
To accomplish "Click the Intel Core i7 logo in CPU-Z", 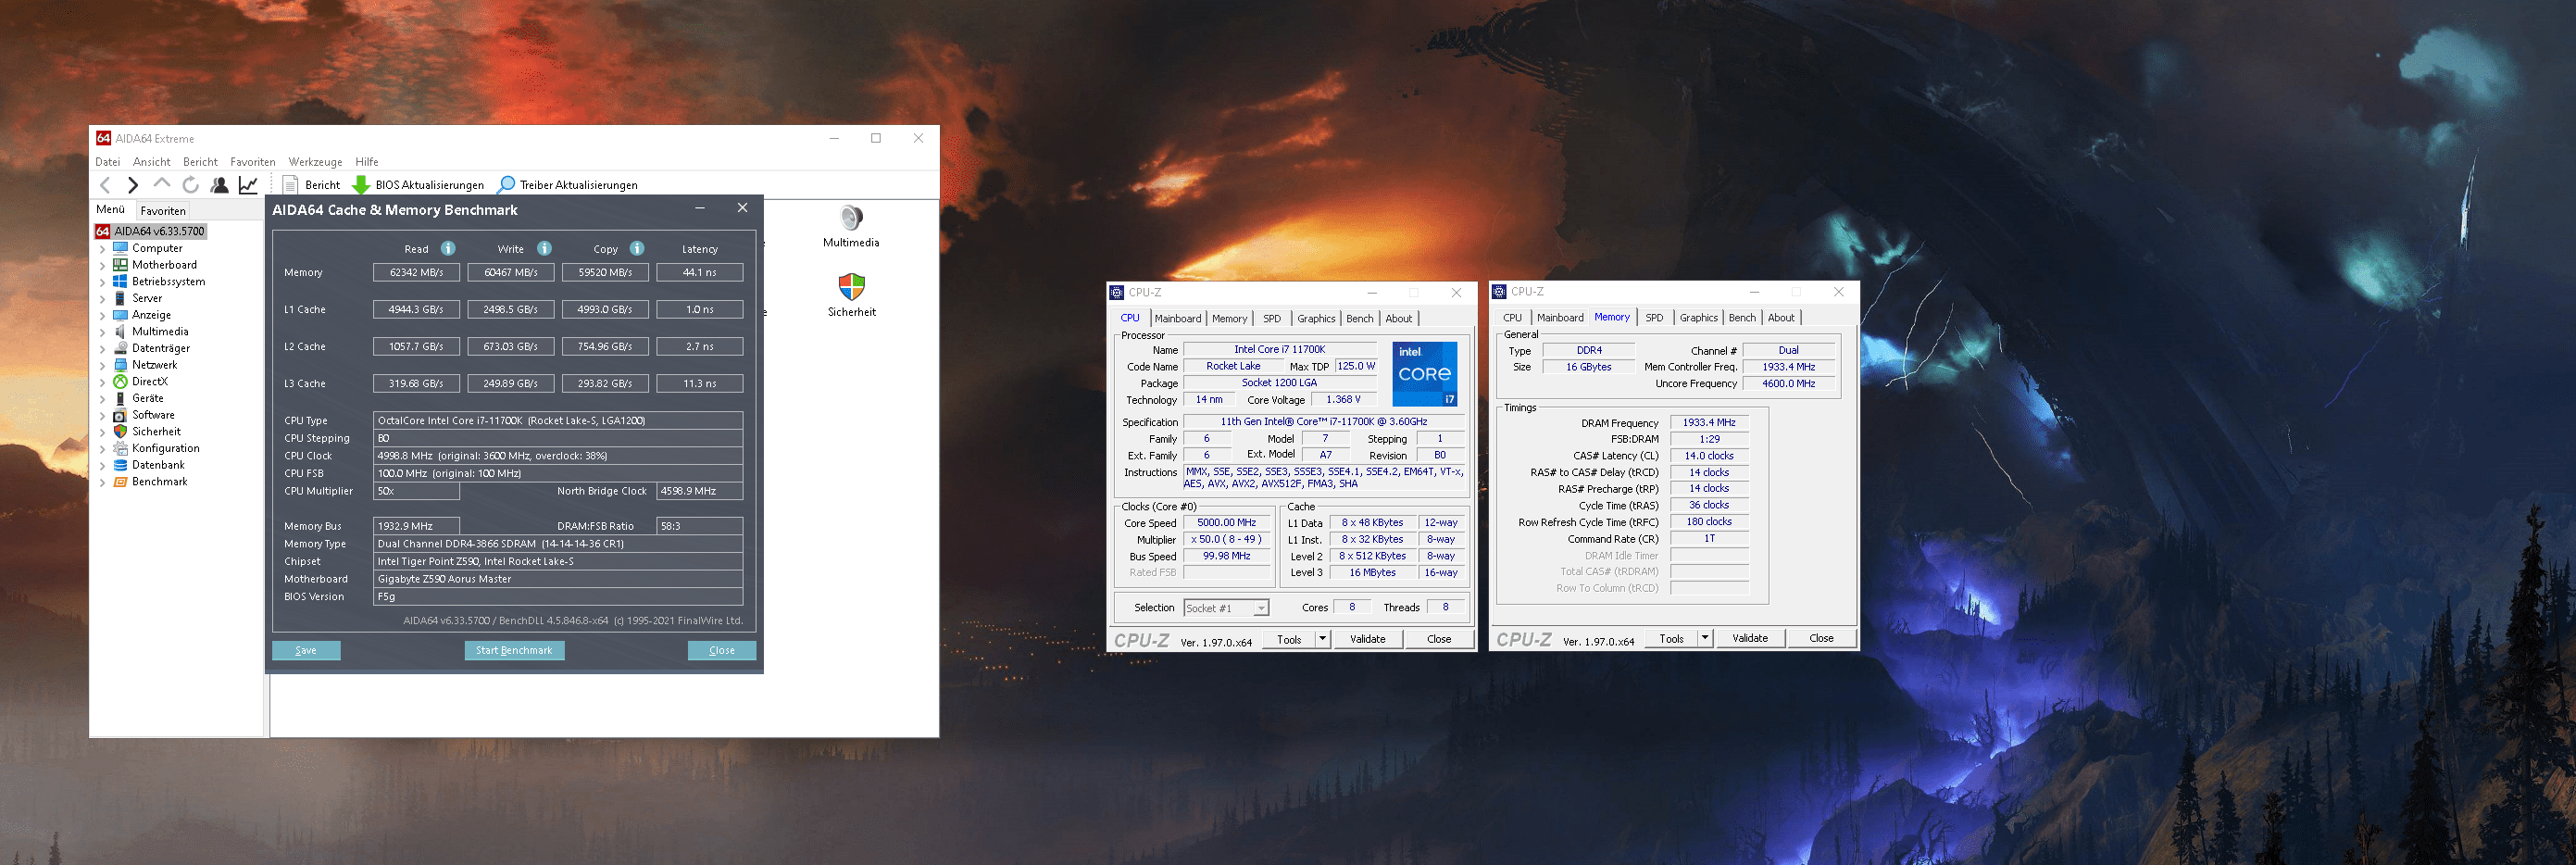I will [x=1425, y=374].
